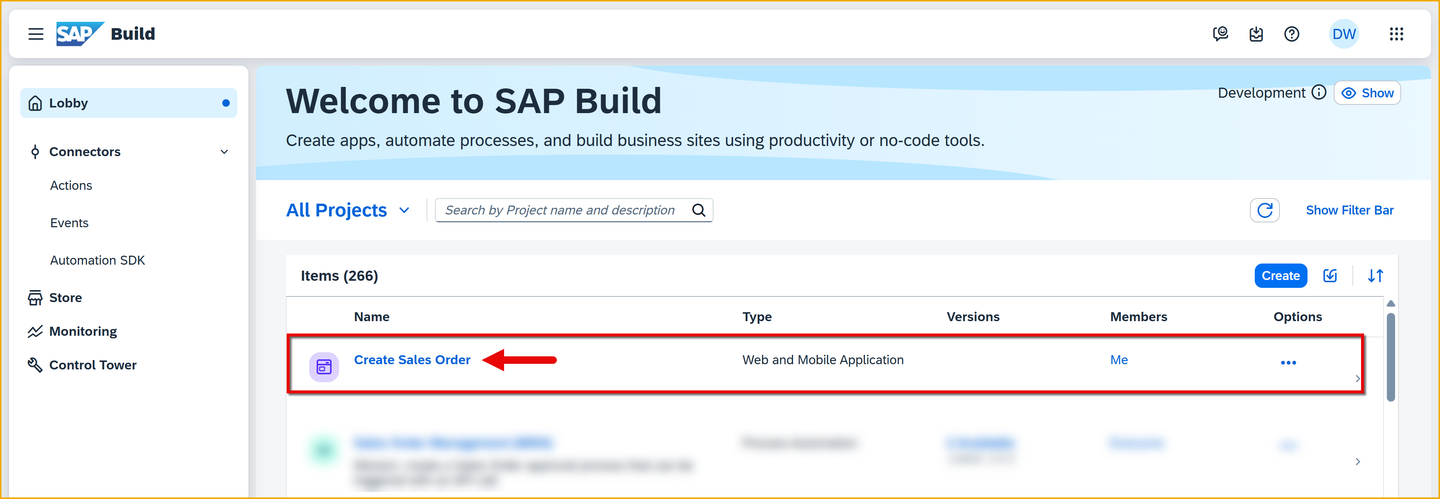Open the Create Sales Order project
Viewport: 1440px width, 499px height.
coord(412,360)
